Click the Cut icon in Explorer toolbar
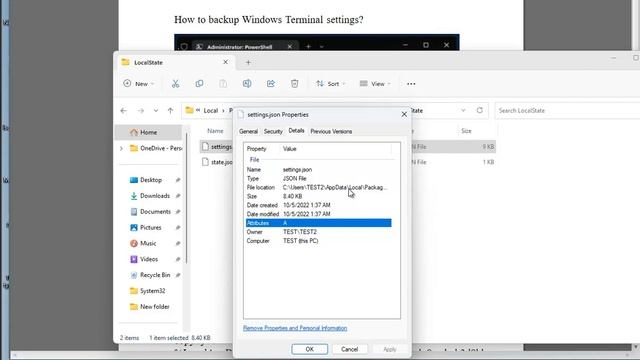This screenshot has height=360, width=640. [176, 84]
